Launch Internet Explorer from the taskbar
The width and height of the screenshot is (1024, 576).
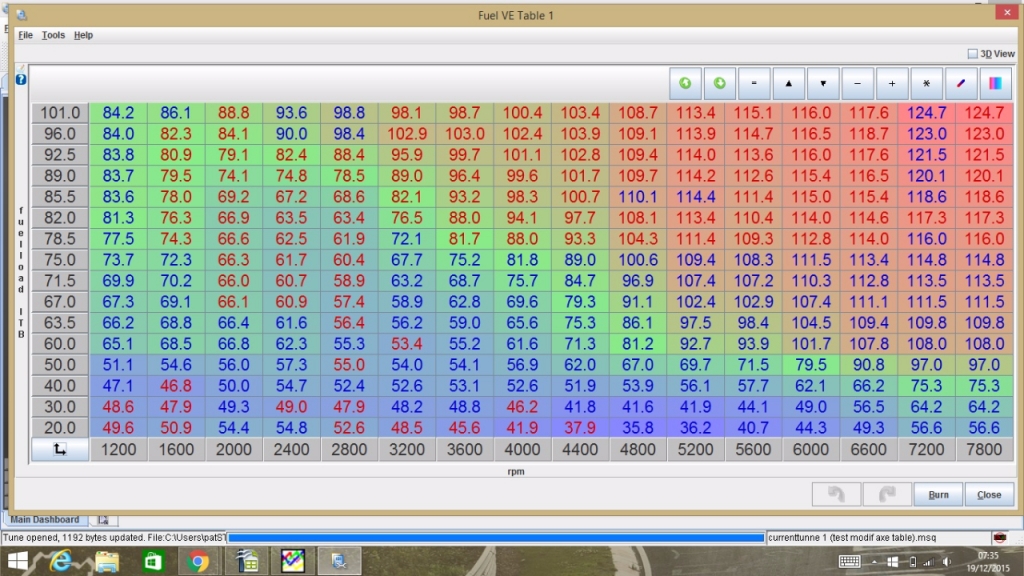pyautogui.click(x=61, y=561)
